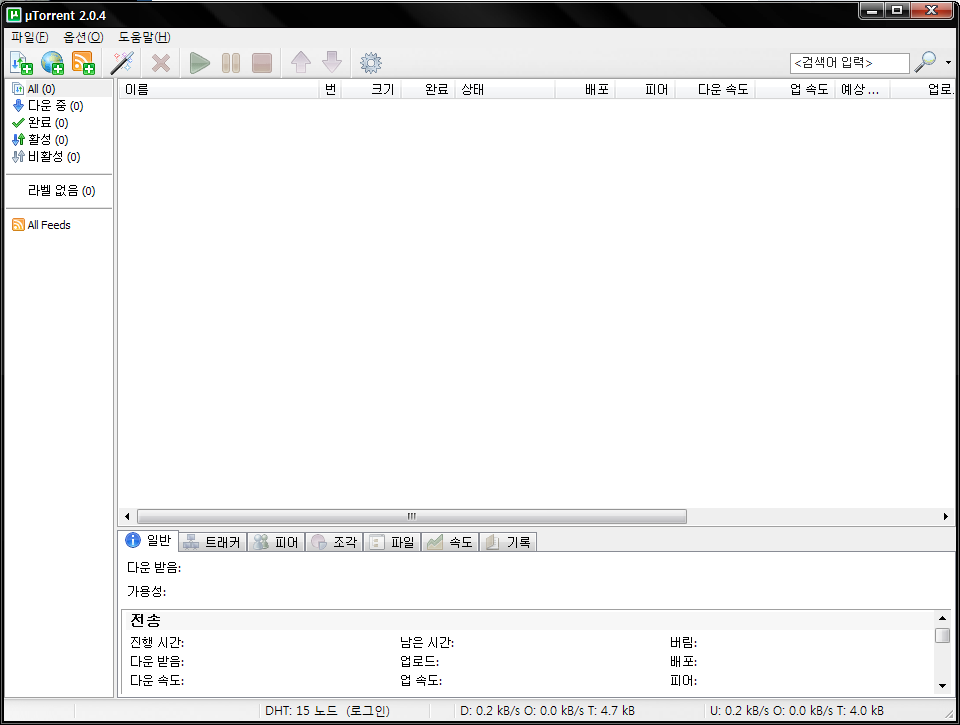Screen dimensions: 960x725
Task: Close the µTorrent window
Action: coord(931,10)
